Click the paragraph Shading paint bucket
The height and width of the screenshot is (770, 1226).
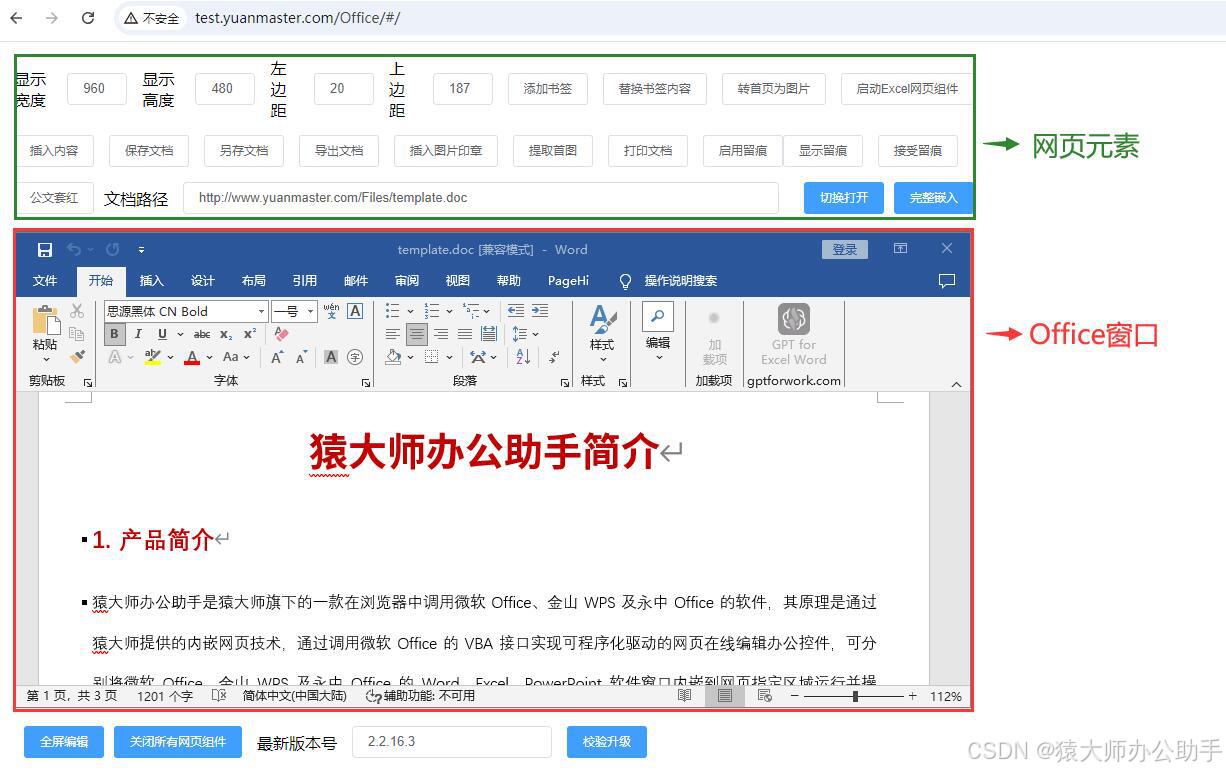393,357
